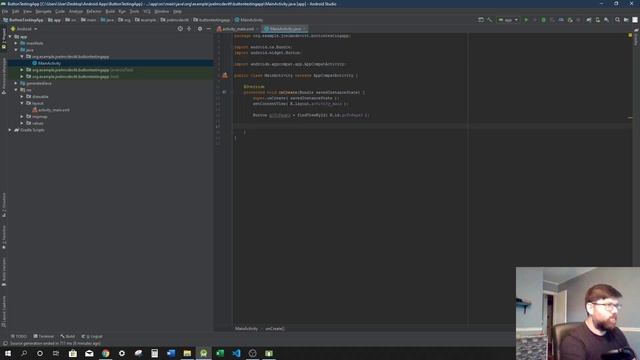Open the Android view selector dropdown
Screen dimensions: 640x360
(24, 29)
